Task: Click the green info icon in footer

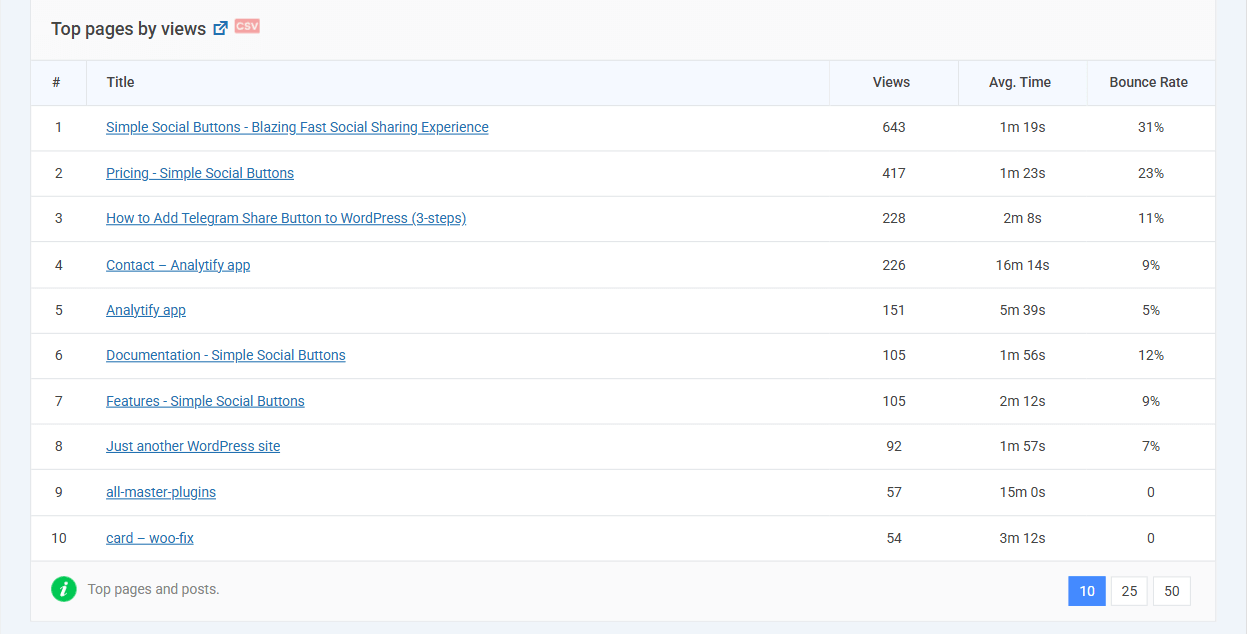Action: click(x=64, y=589)
